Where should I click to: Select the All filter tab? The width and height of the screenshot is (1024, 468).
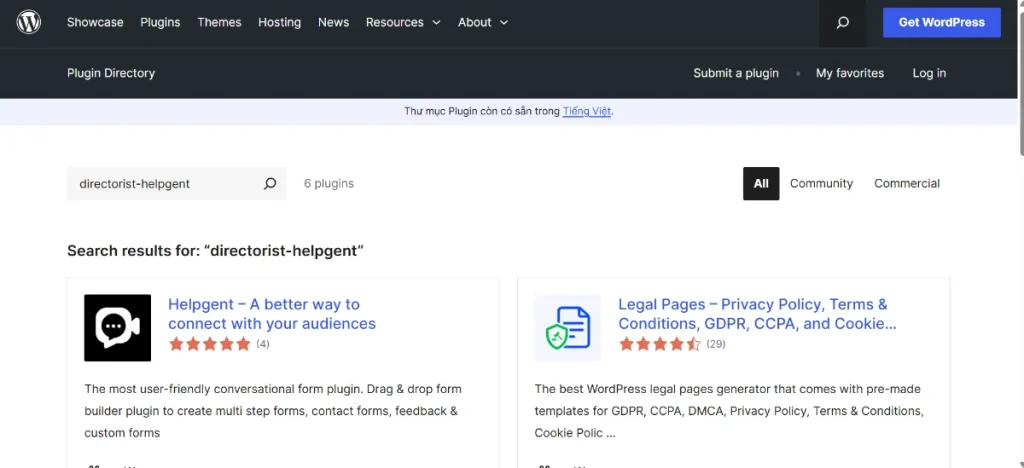coord(761,183)
